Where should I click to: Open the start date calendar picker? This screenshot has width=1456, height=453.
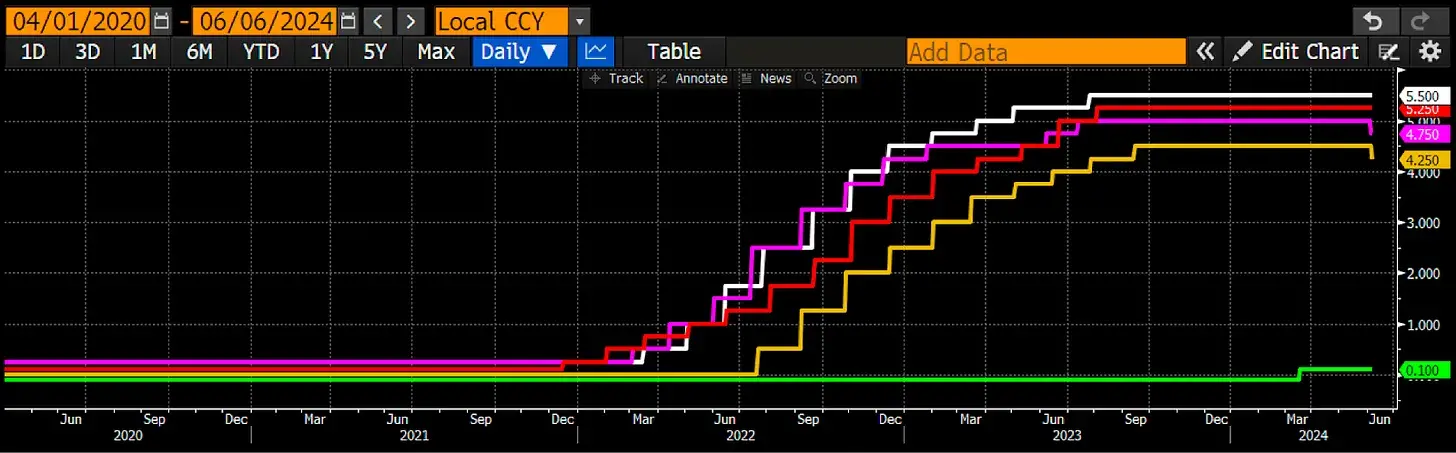coord(162,20)
